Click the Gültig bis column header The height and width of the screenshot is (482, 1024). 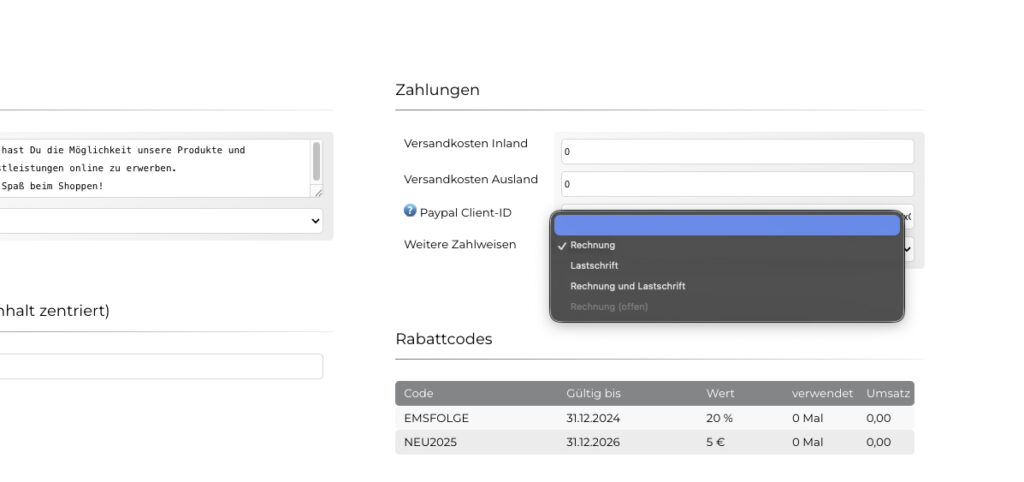coord(593,394)
